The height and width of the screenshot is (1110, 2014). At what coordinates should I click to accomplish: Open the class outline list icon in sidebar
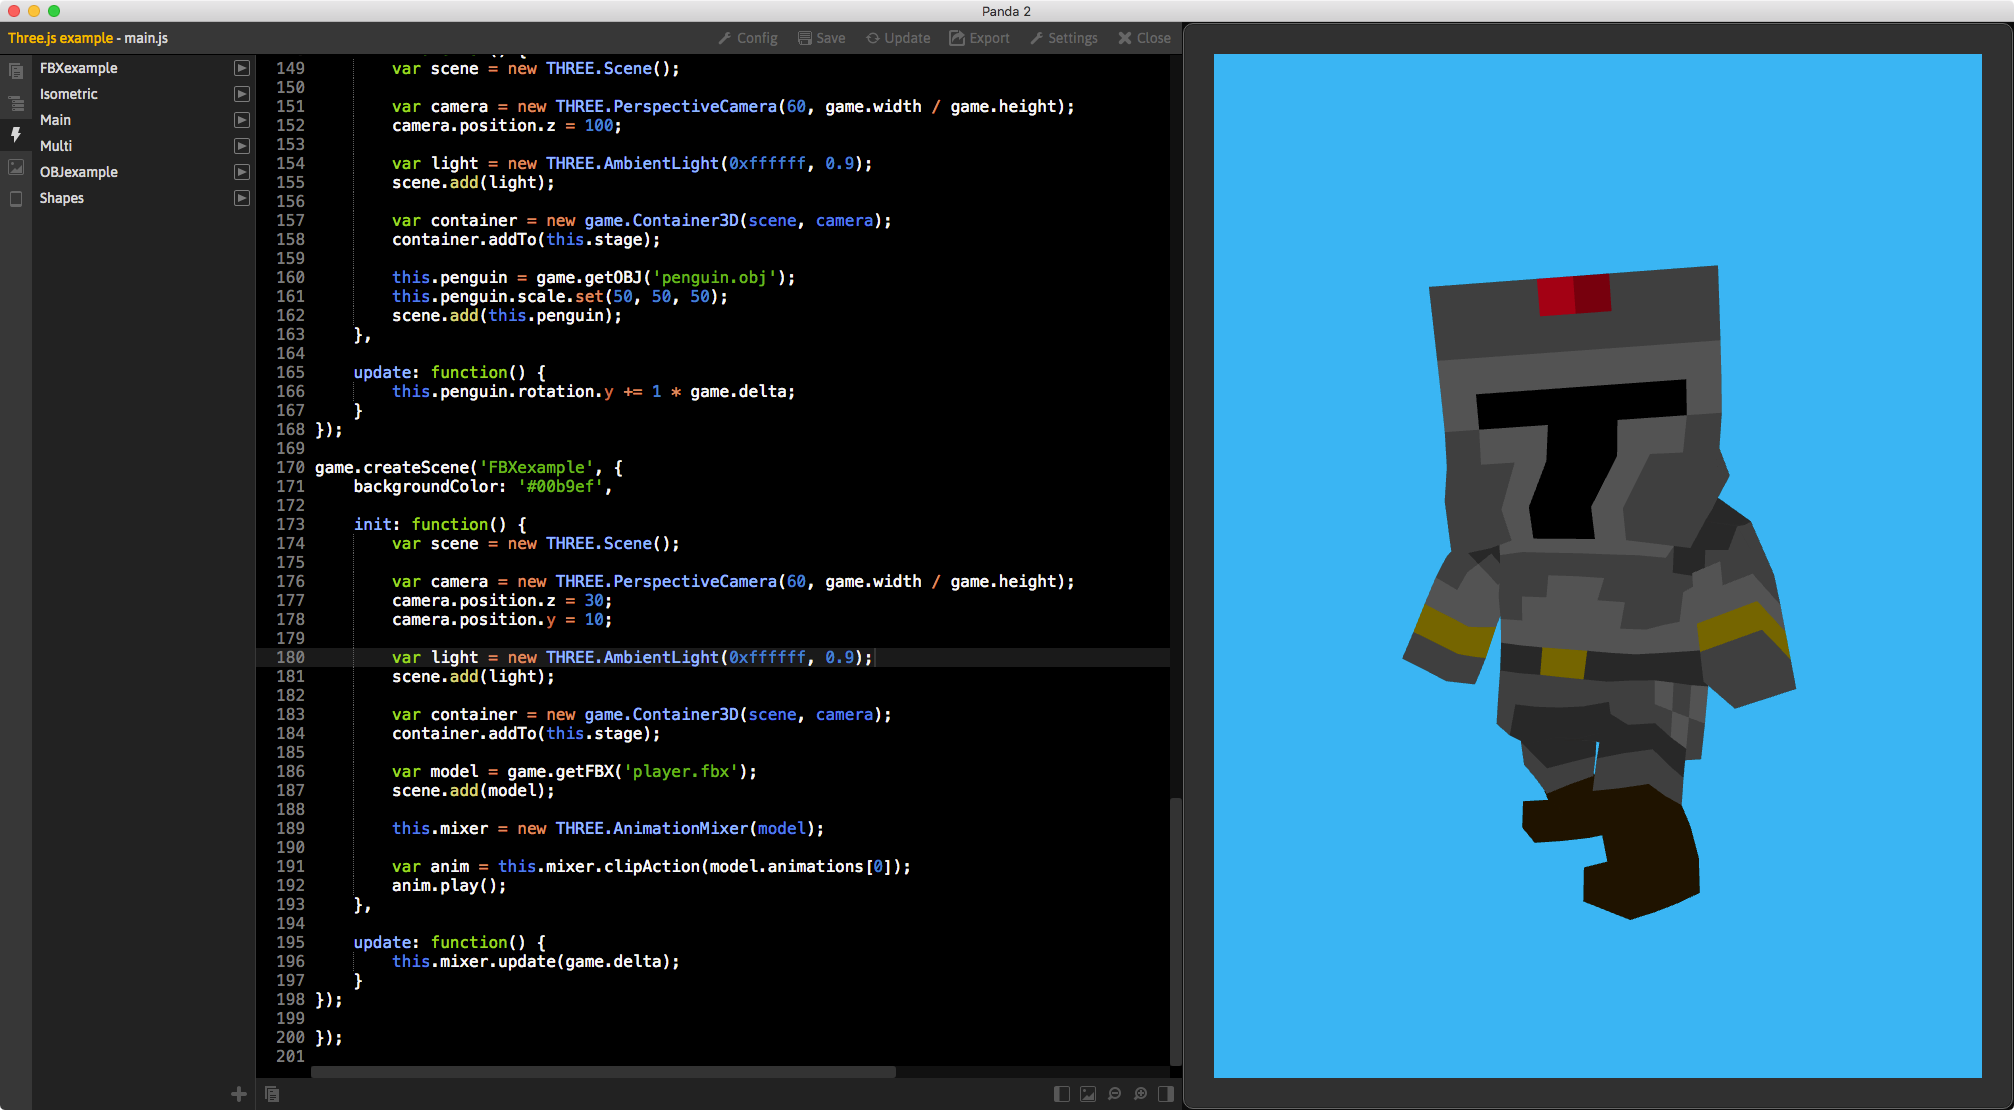(16, 103)
